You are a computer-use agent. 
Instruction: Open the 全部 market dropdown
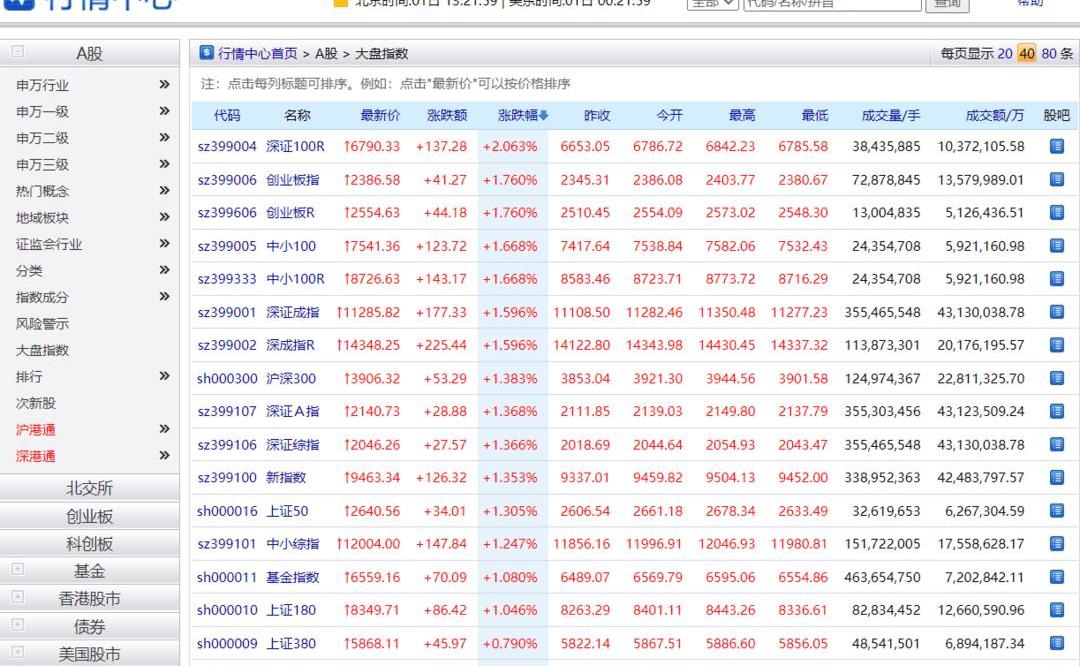(713, 3)
